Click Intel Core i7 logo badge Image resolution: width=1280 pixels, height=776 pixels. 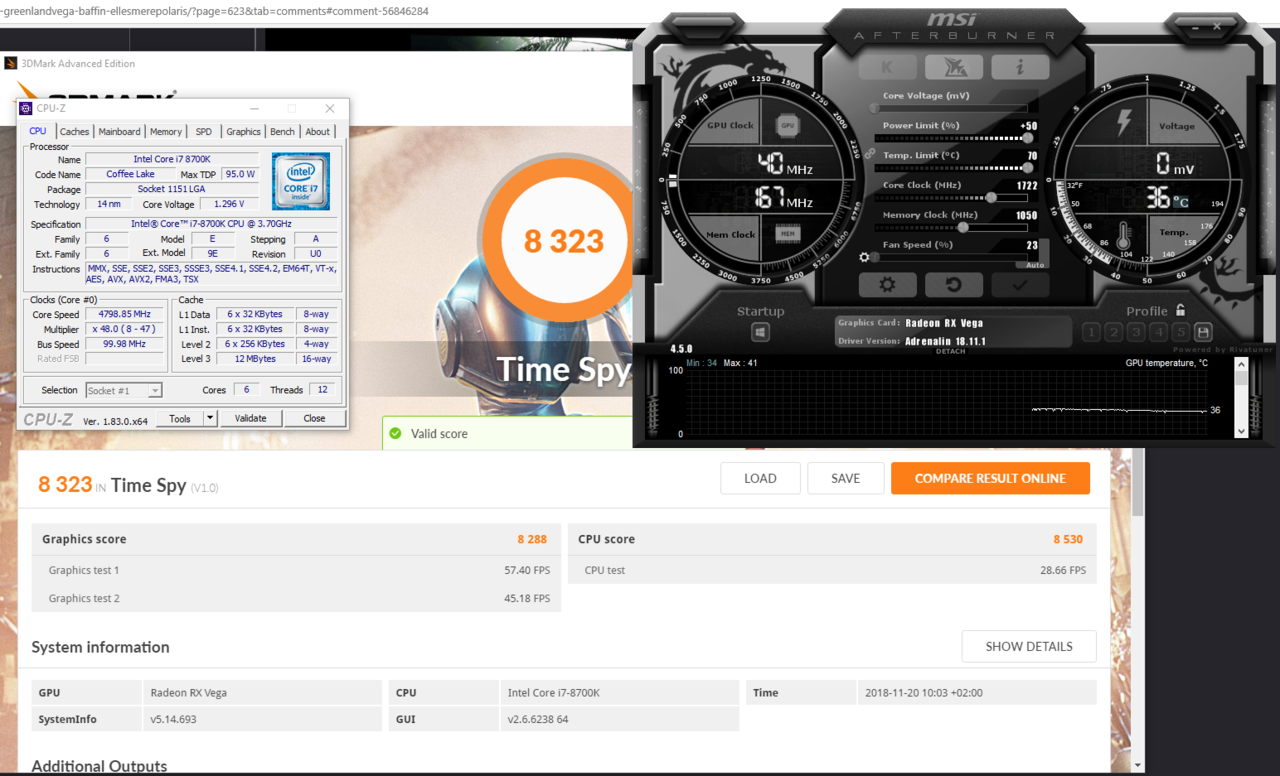click(300, 181)
